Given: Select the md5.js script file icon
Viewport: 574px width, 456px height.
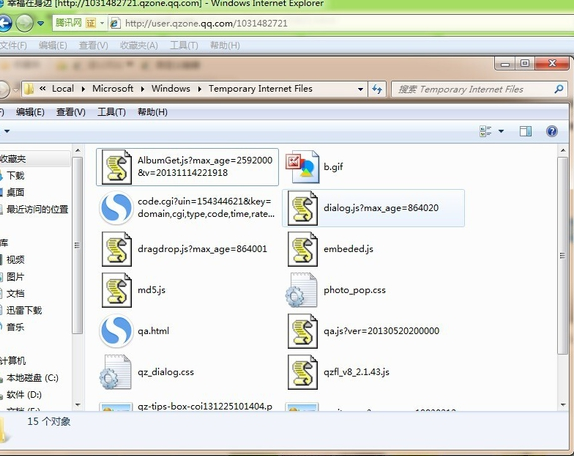Looking at the screenshot, I should tap(117, 290).
